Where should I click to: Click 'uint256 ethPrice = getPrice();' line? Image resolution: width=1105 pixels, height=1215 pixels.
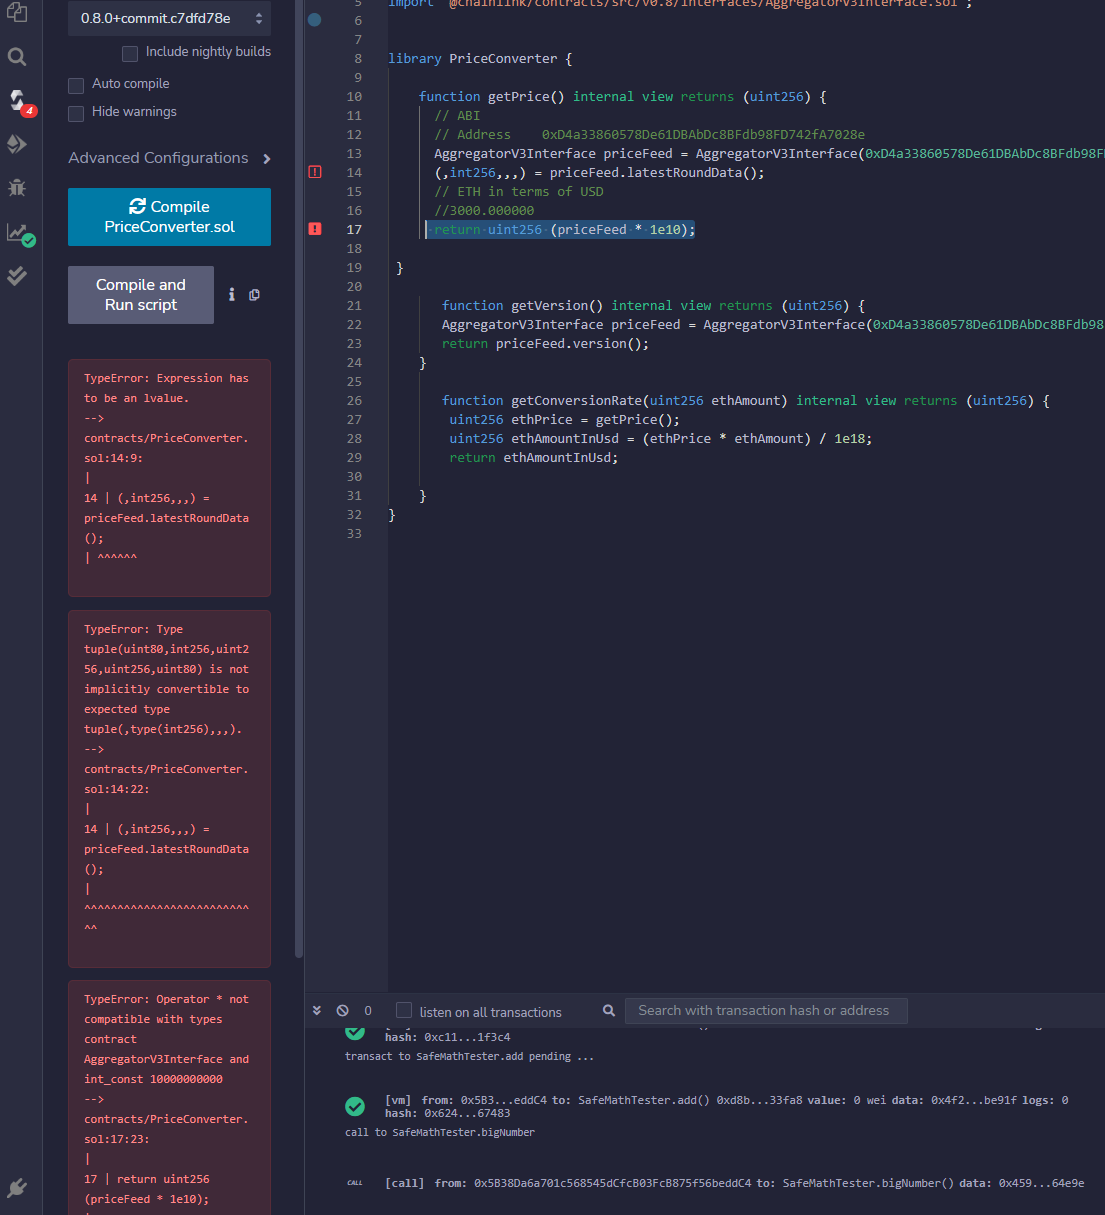(564, 419)
